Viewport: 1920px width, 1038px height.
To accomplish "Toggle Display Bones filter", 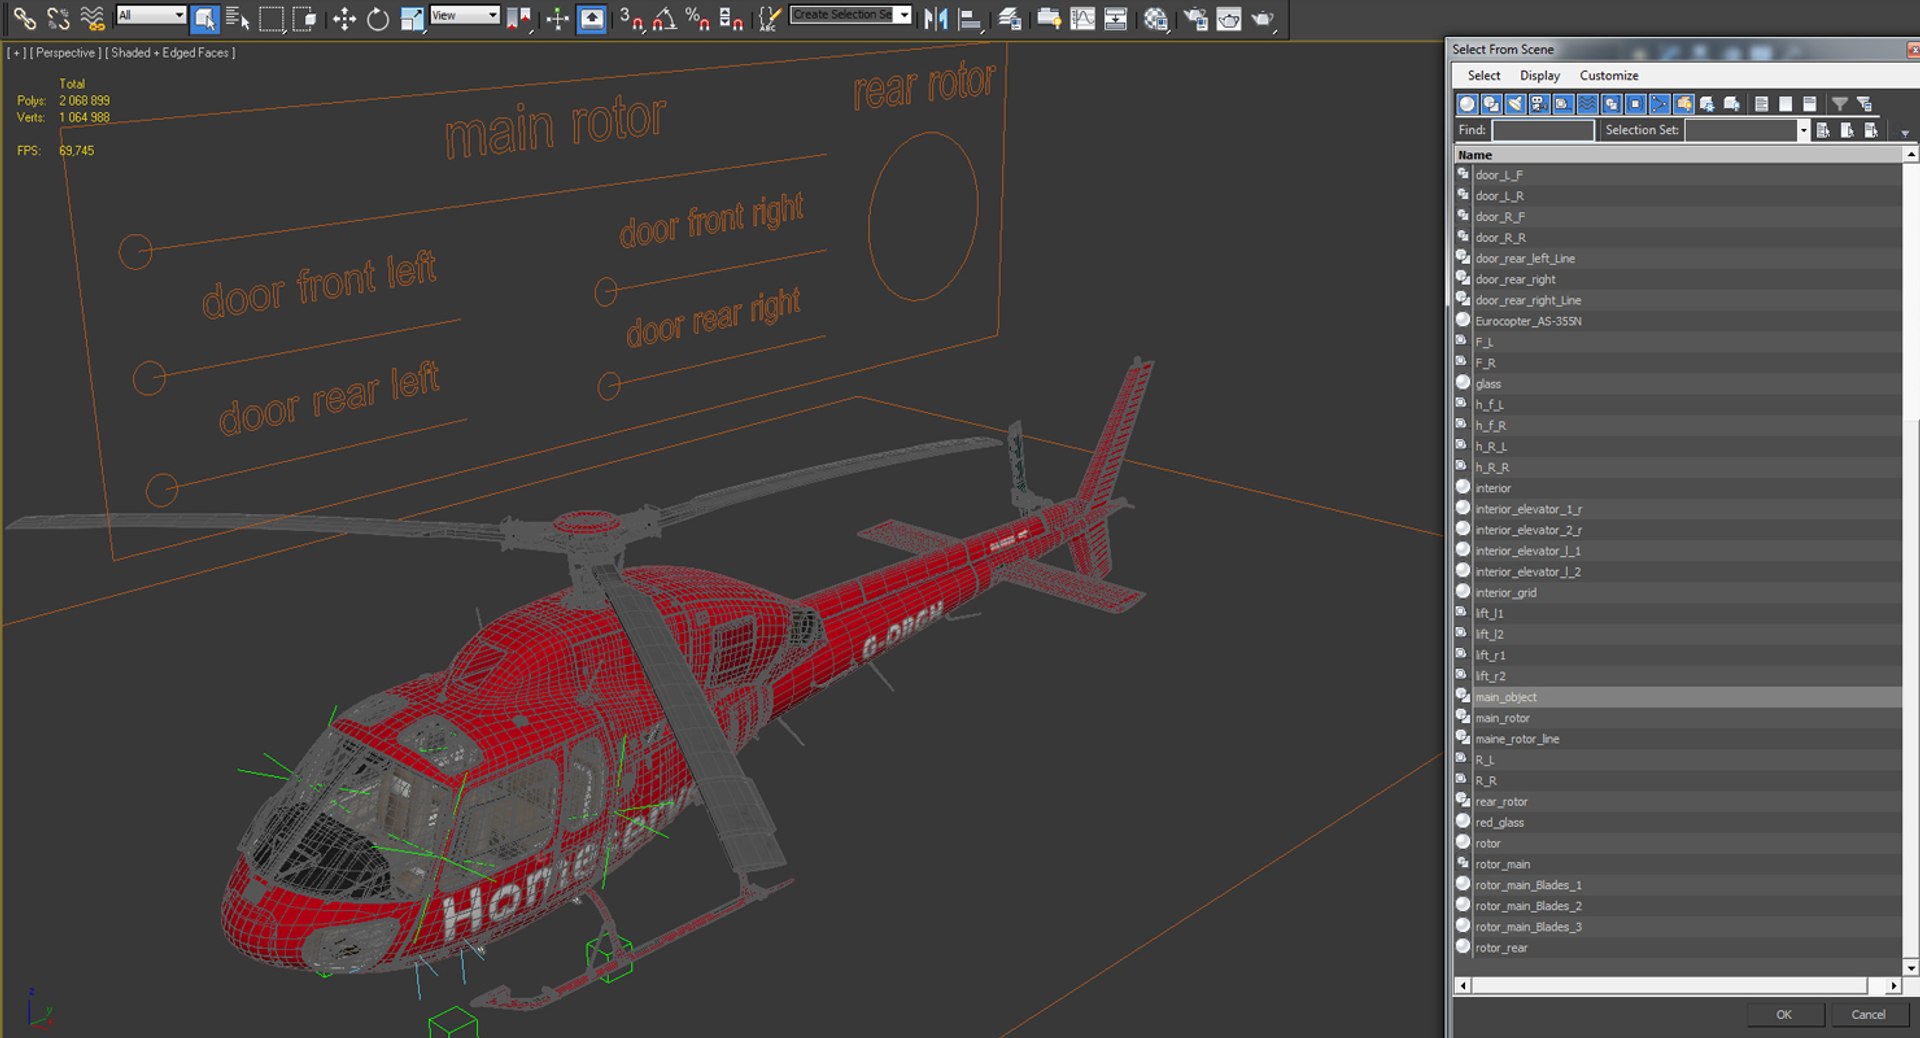I will click(1659, 104).
